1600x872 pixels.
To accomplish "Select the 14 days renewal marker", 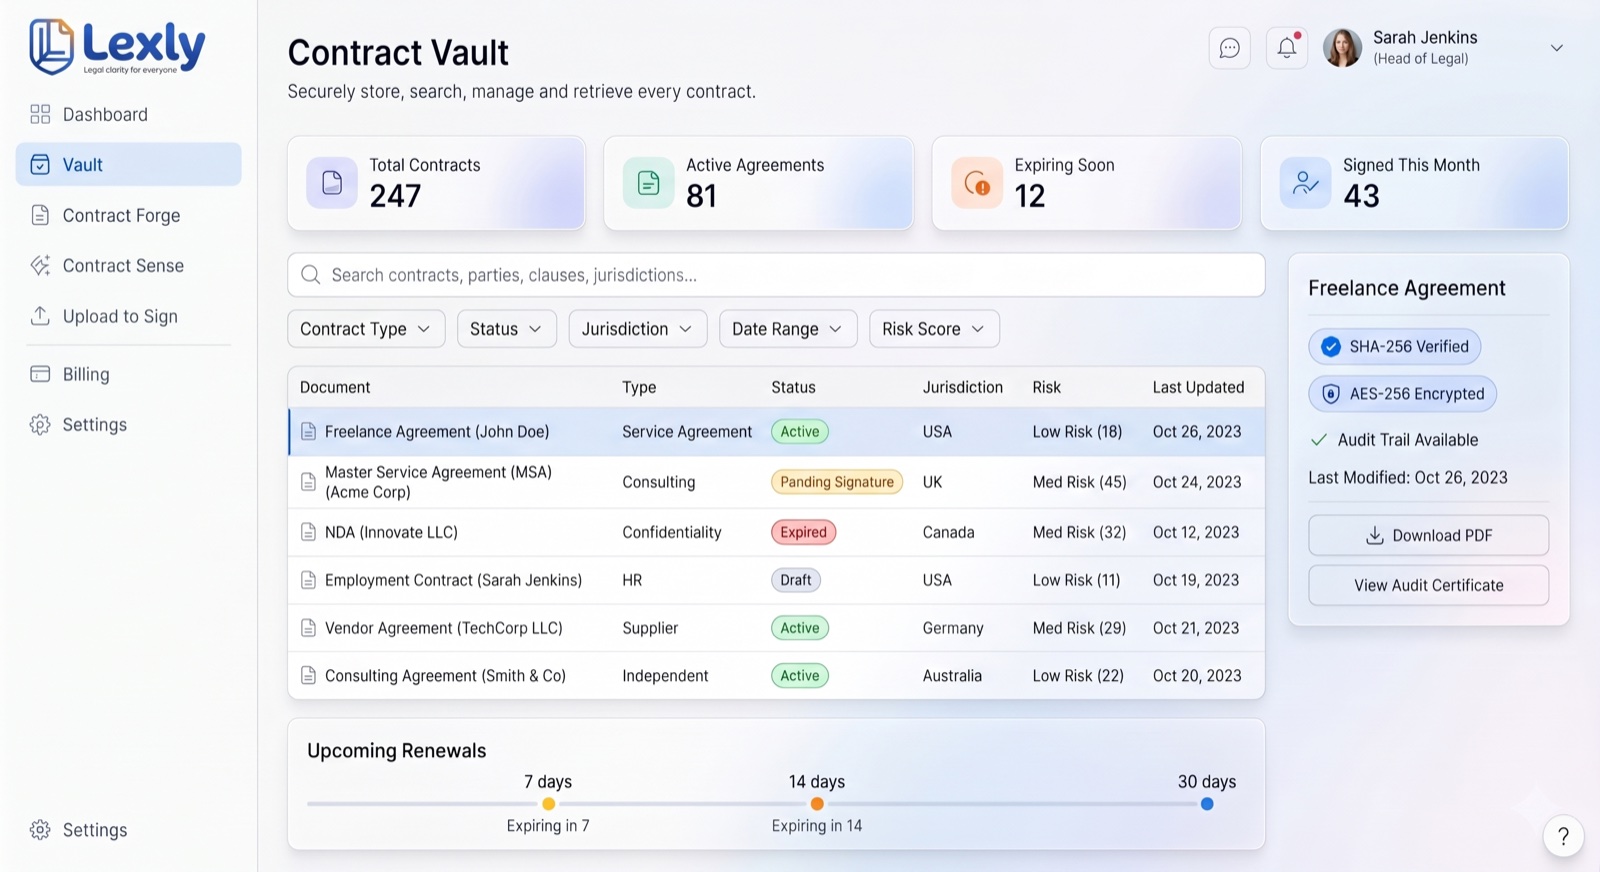I will (817, 804).
